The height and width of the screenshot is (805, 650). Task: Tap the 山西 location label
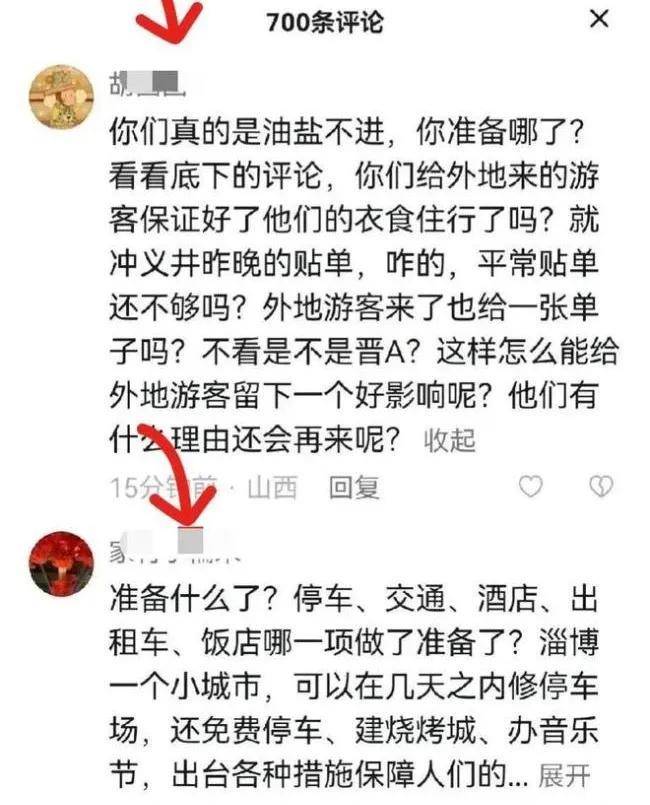(x=272, y=487)
